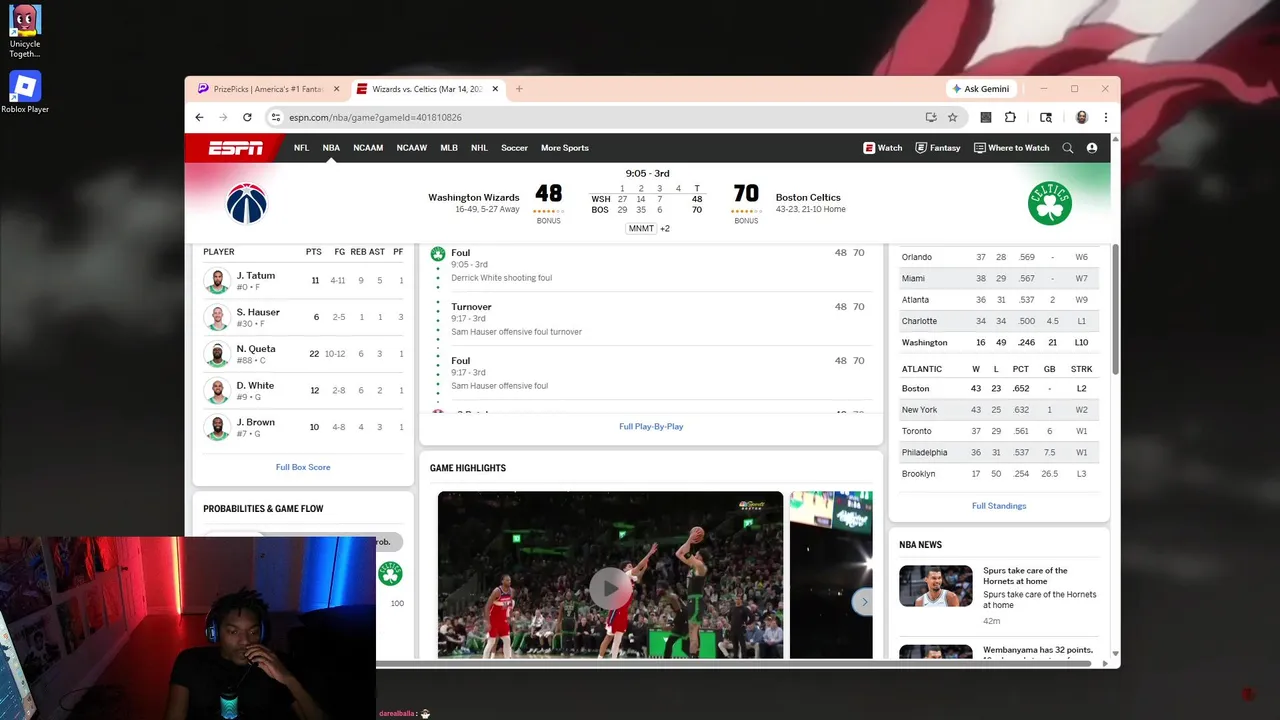Image resolution: width=1280 pixels, height=720 pixels.
Task: Open the Wembanyama has 32 points headline
Action: point(1037,650)
